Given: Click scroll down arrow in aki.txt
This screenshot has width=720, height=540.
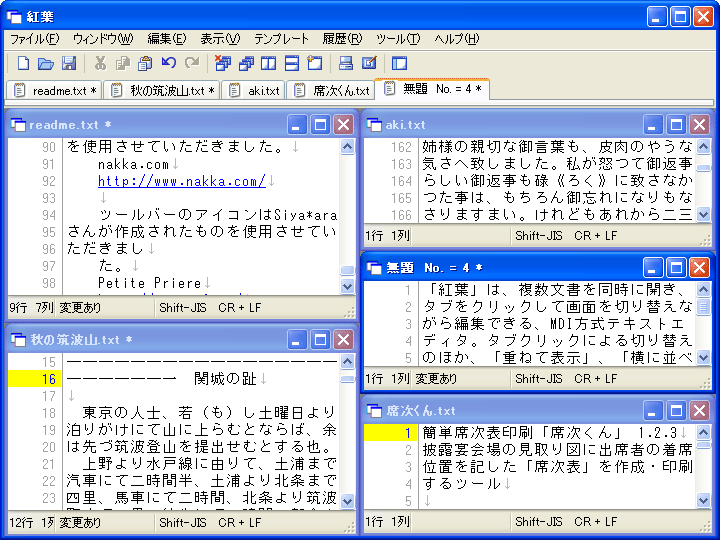Looking at the screenshot, I should click(703, 214).
